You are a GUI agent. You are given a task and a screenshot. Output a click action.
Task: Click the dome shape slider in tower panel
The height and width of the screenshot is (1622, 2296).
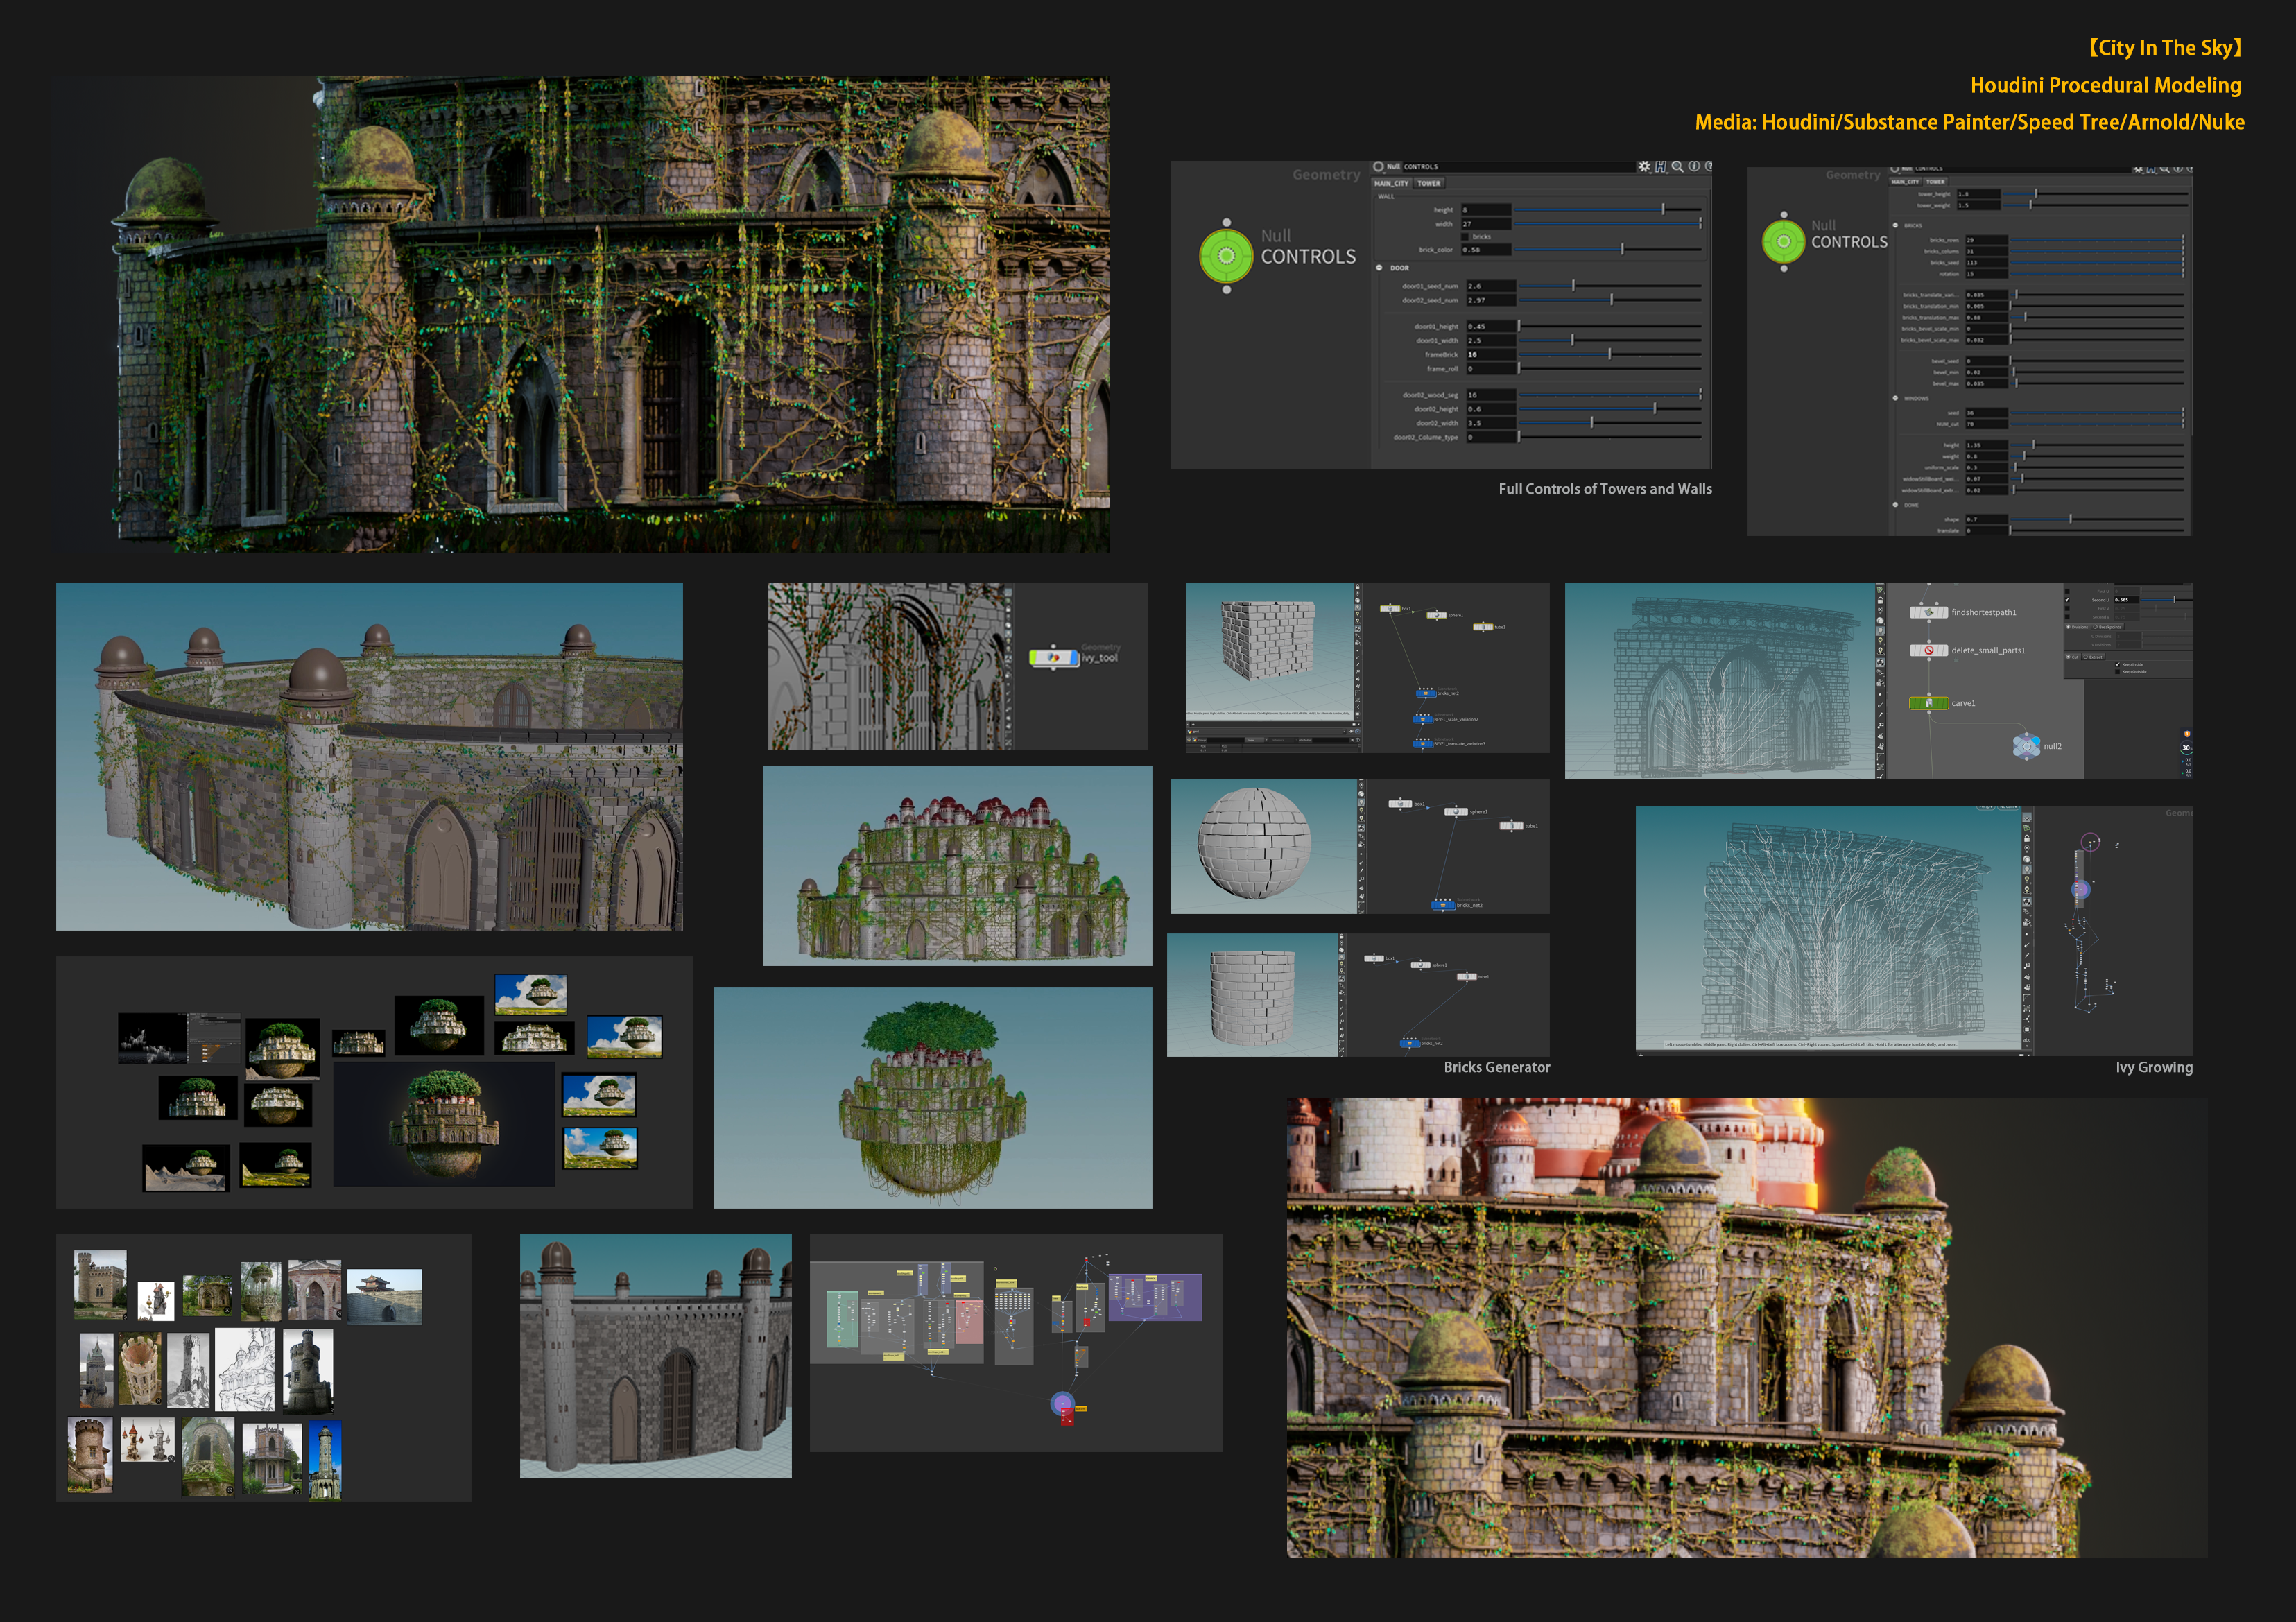[x=2097, y=520]
